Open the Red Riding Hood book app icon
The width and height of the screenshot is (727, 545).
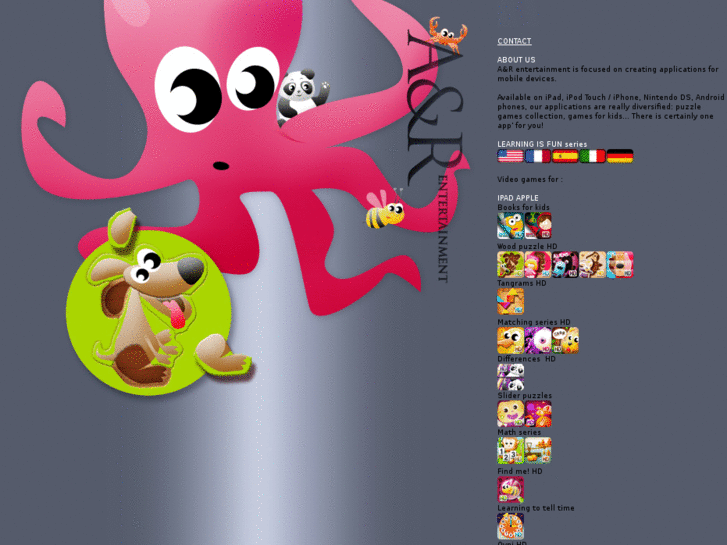(538, 225)
